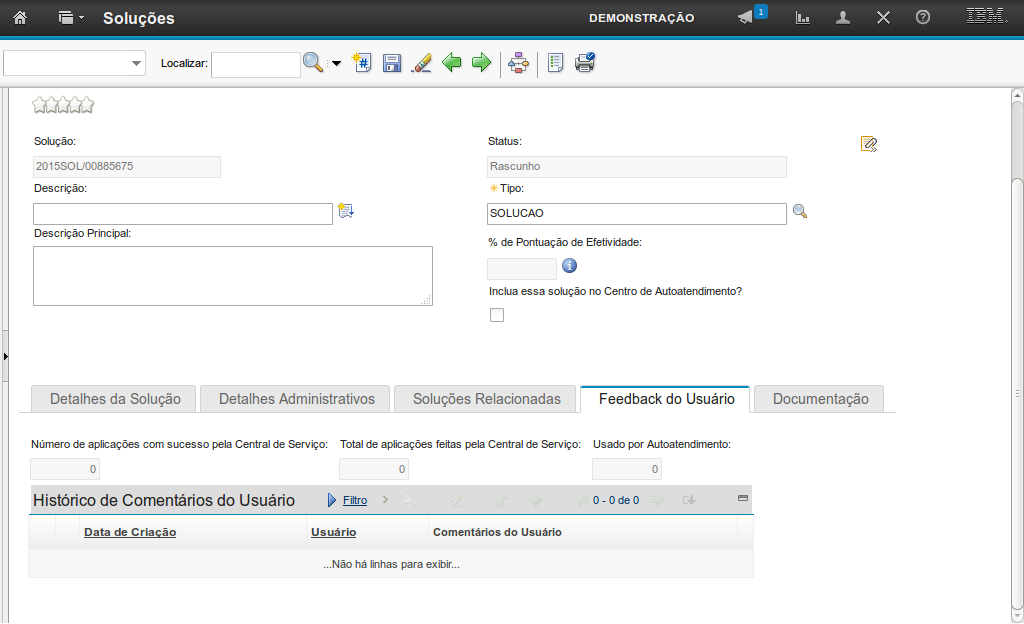The height and width of the screenshot is (624, 1024).
Task: Open long description editor beside Descrição field
Action: (x=346, y=211)
